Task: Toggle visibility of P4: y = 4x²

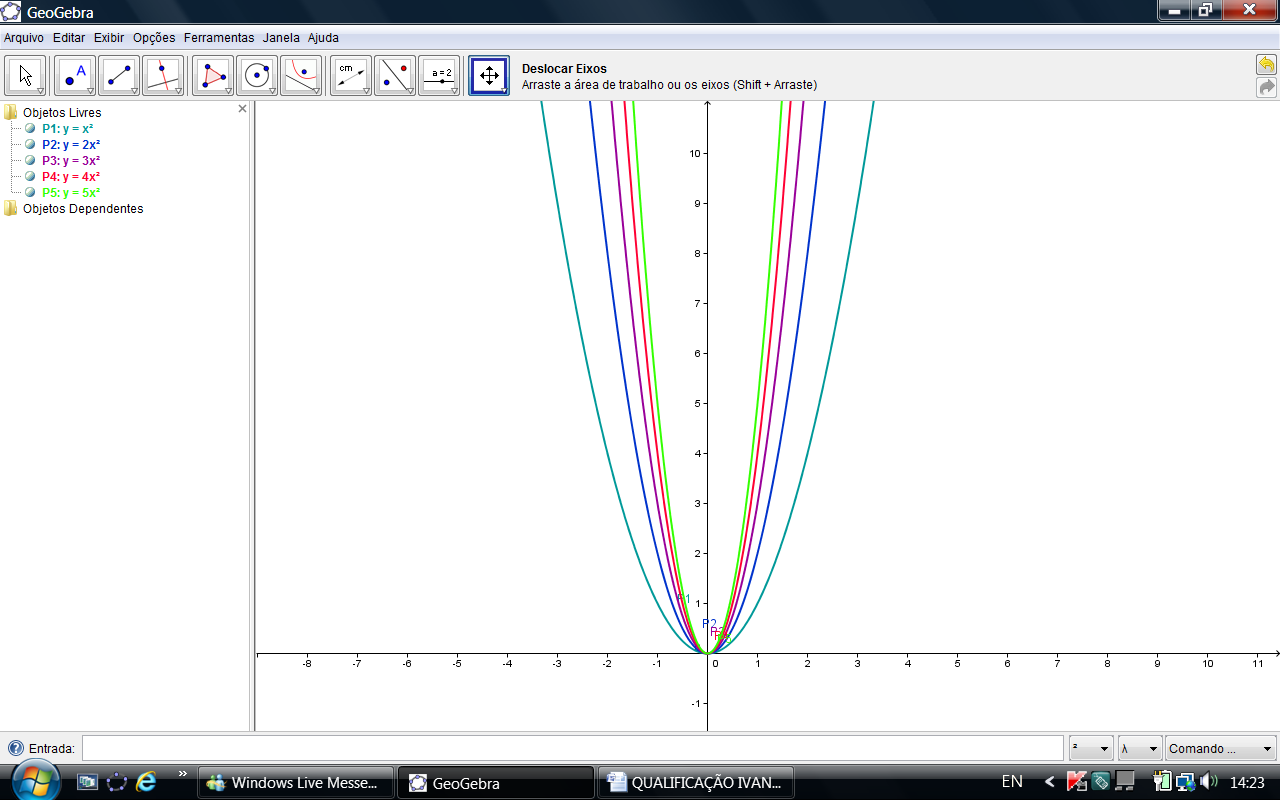Action: (30, 176)
